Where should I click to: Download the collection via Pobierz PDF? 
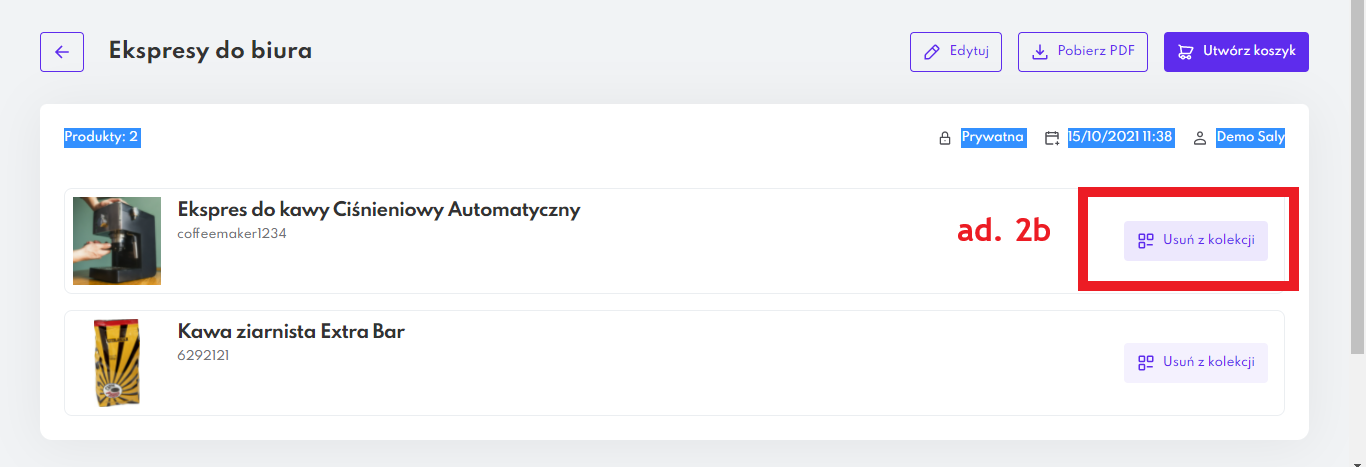pos(1083,52)
